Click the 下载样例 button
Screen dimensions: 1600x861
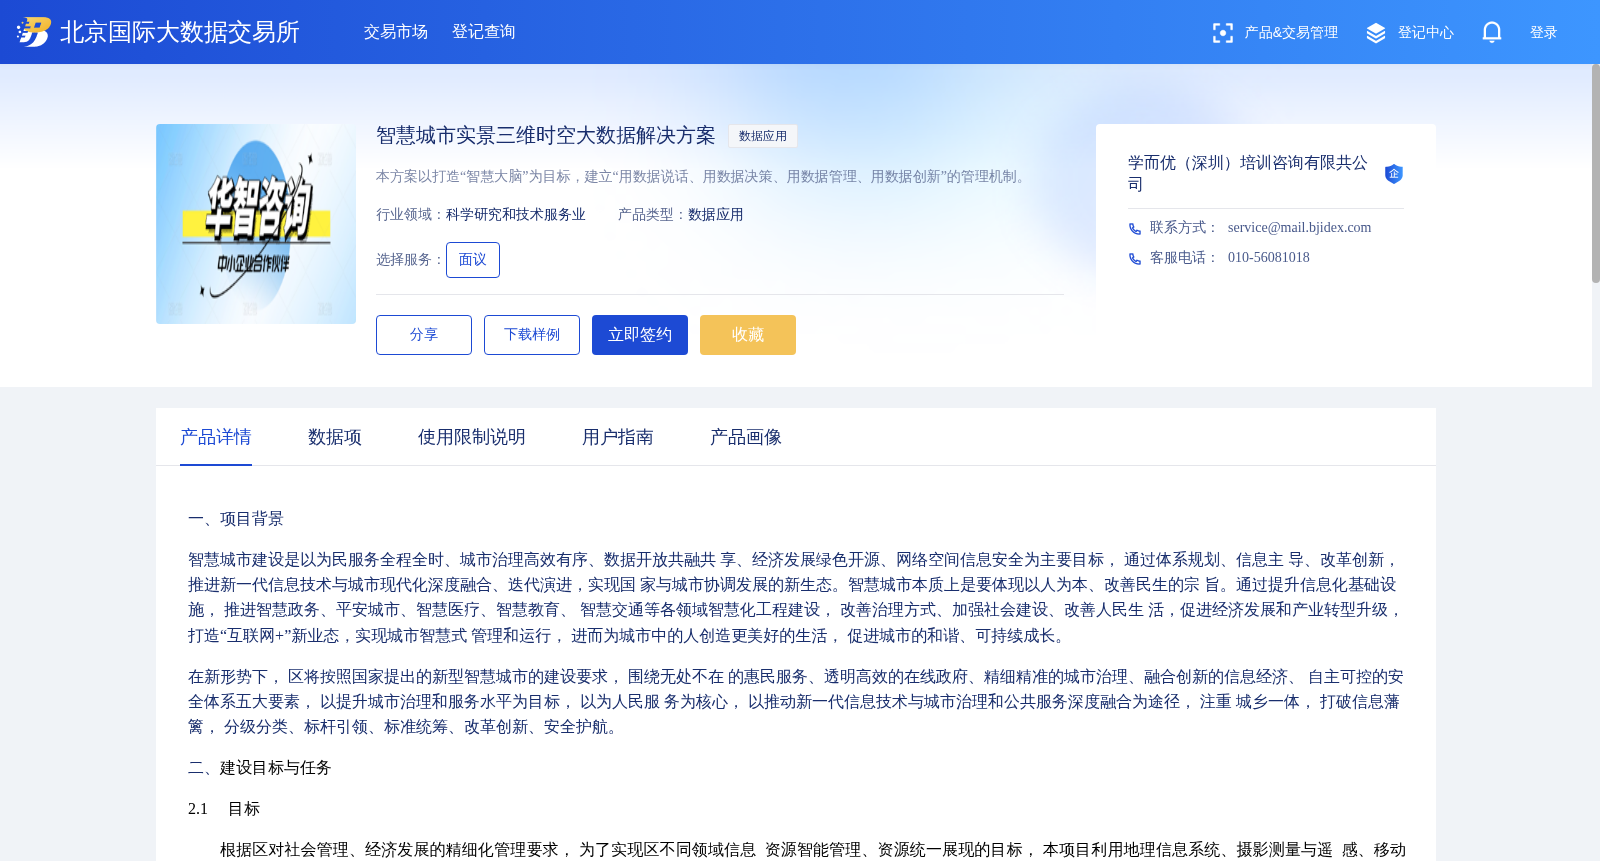(x=532, y=335)
